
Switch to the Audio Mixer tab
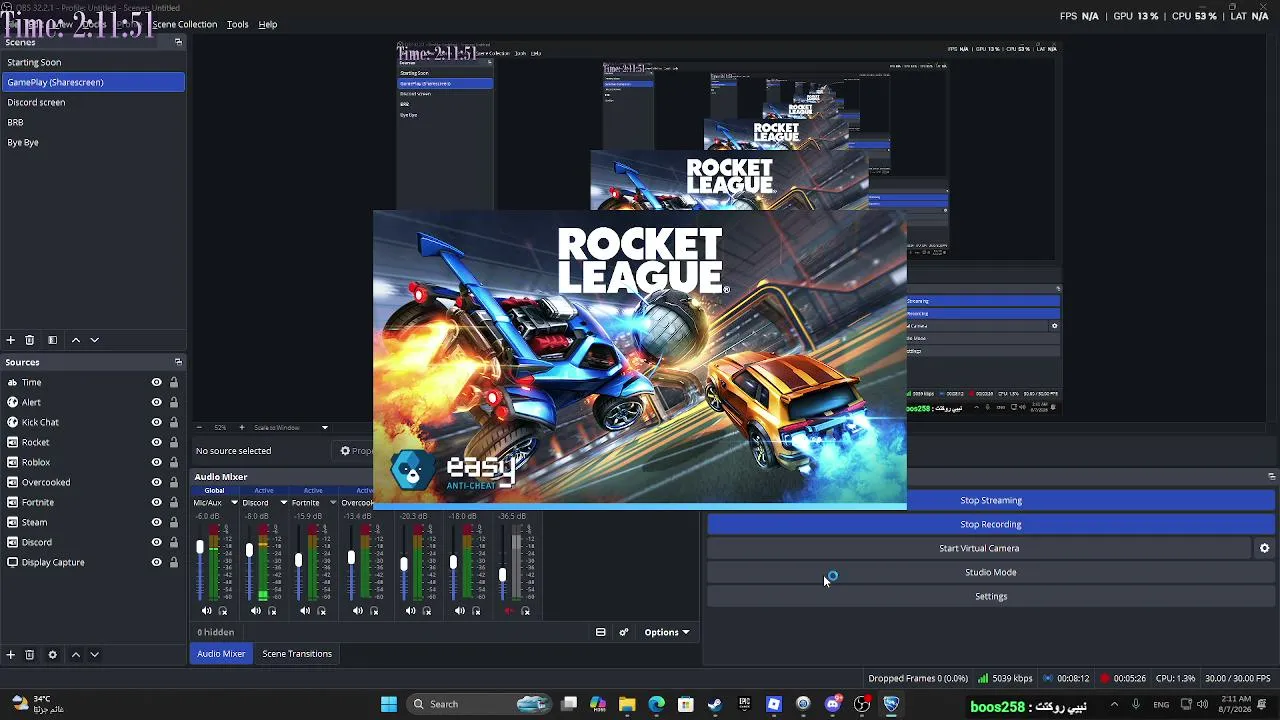pyautogui.click(x=221, y=654)
